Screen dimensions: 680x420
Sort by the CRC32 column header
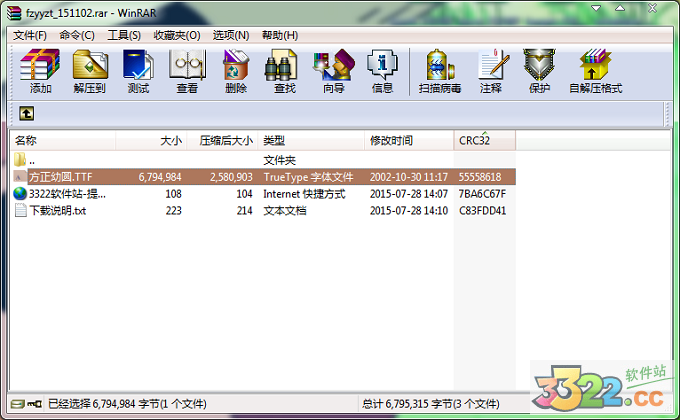[485, 141]
